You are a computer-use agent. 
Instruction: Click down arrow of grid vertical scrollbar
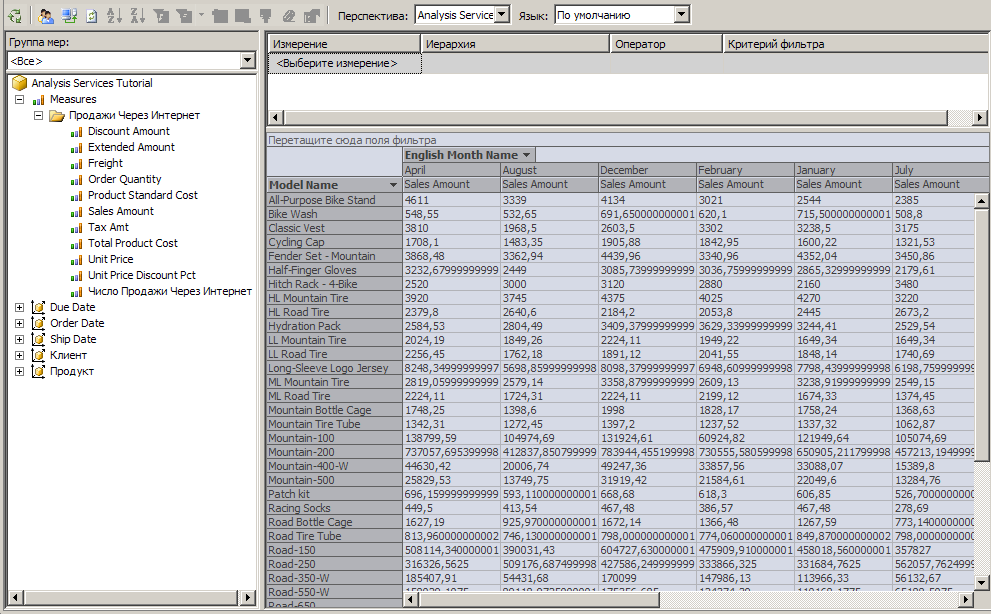pos(981,583)
